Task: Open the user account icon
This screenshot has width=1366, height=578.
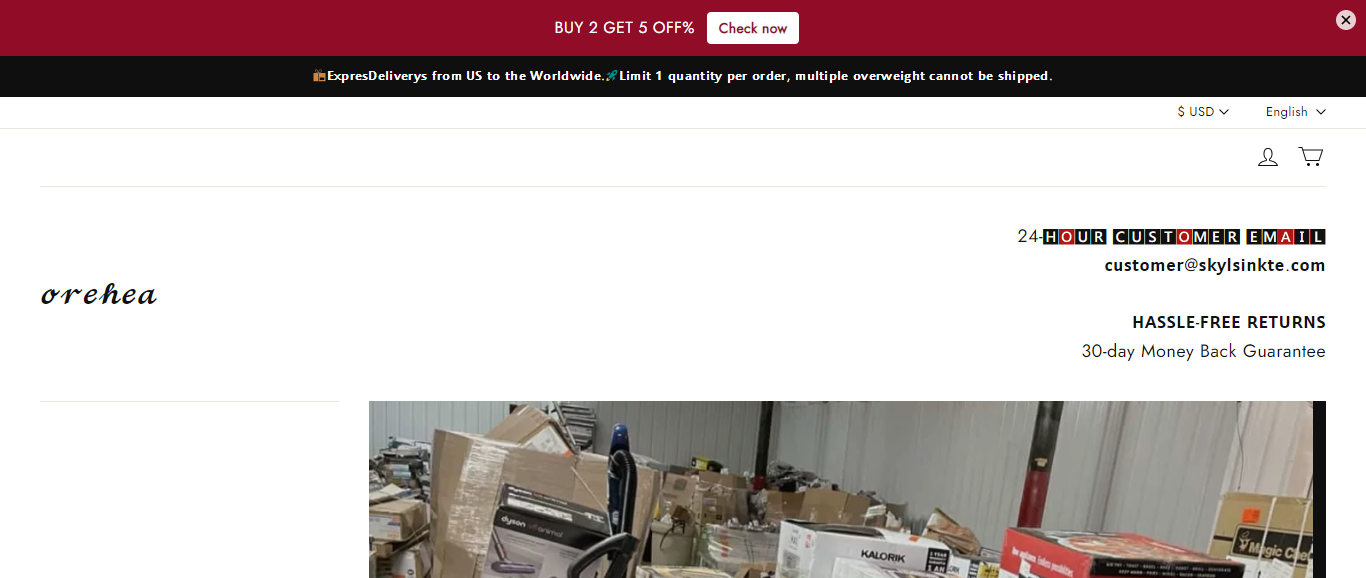Action: pyautogui.click(x=1268, y=157)
